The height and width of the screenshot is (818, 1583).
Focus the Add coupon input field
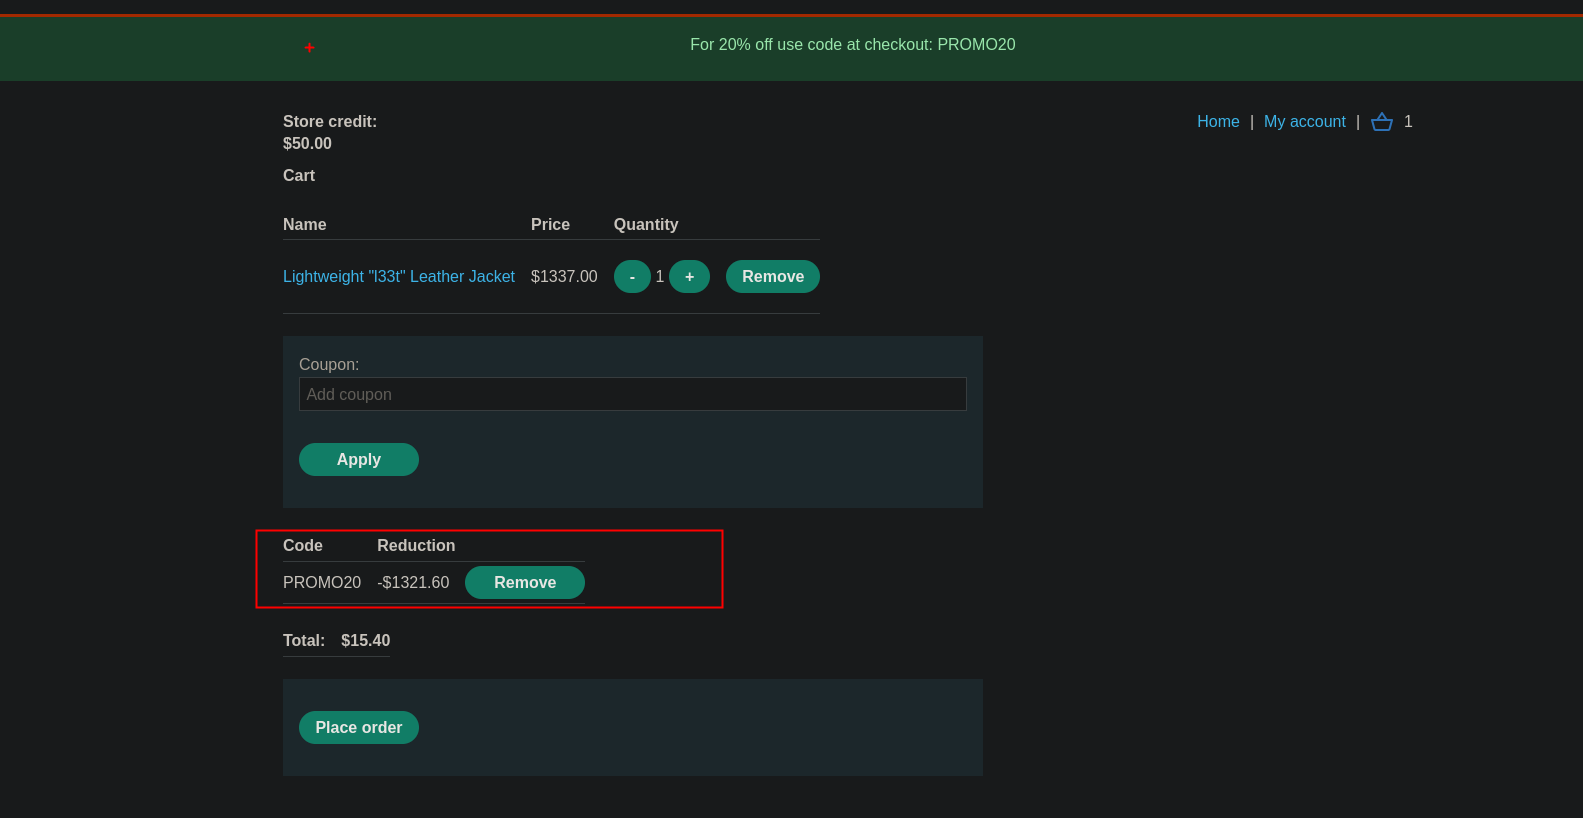pos(632,394)
